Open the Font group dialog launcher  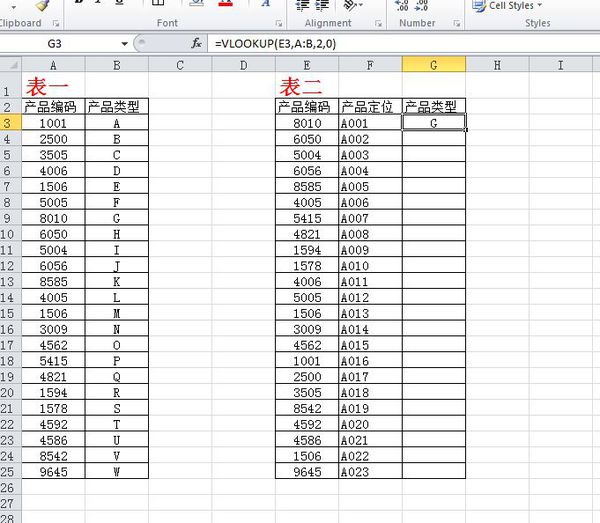click(279, 23)
